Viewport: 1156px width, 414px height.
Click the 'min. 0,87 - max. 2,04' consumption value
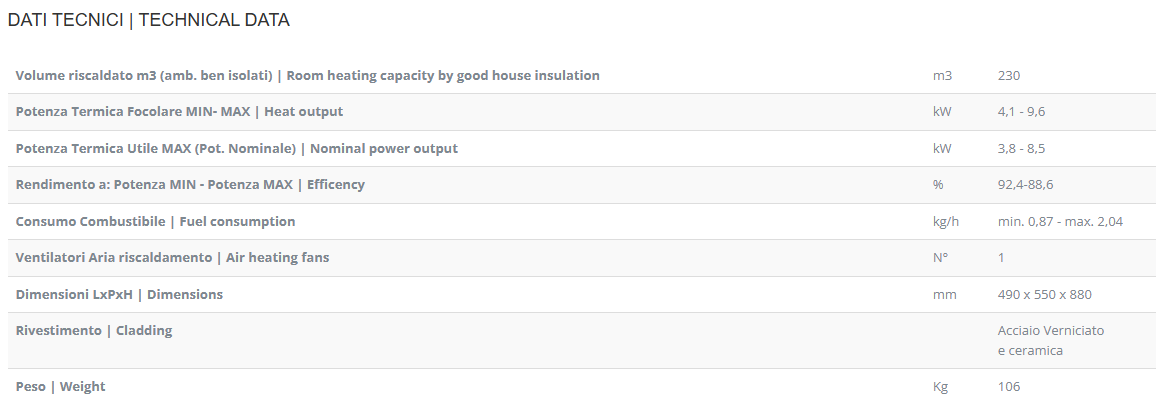coord(1060,222)
